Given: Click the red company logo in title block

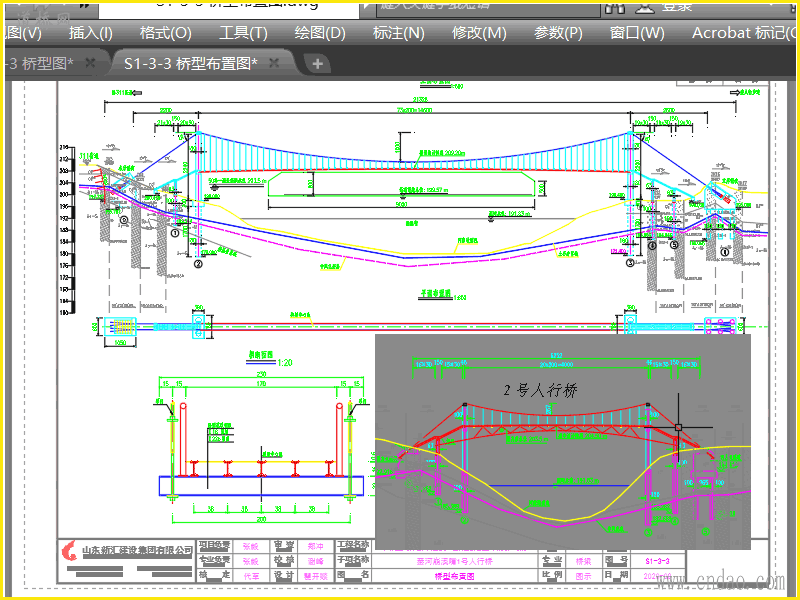Looking at the screenshot, I should tap(69, 550).
